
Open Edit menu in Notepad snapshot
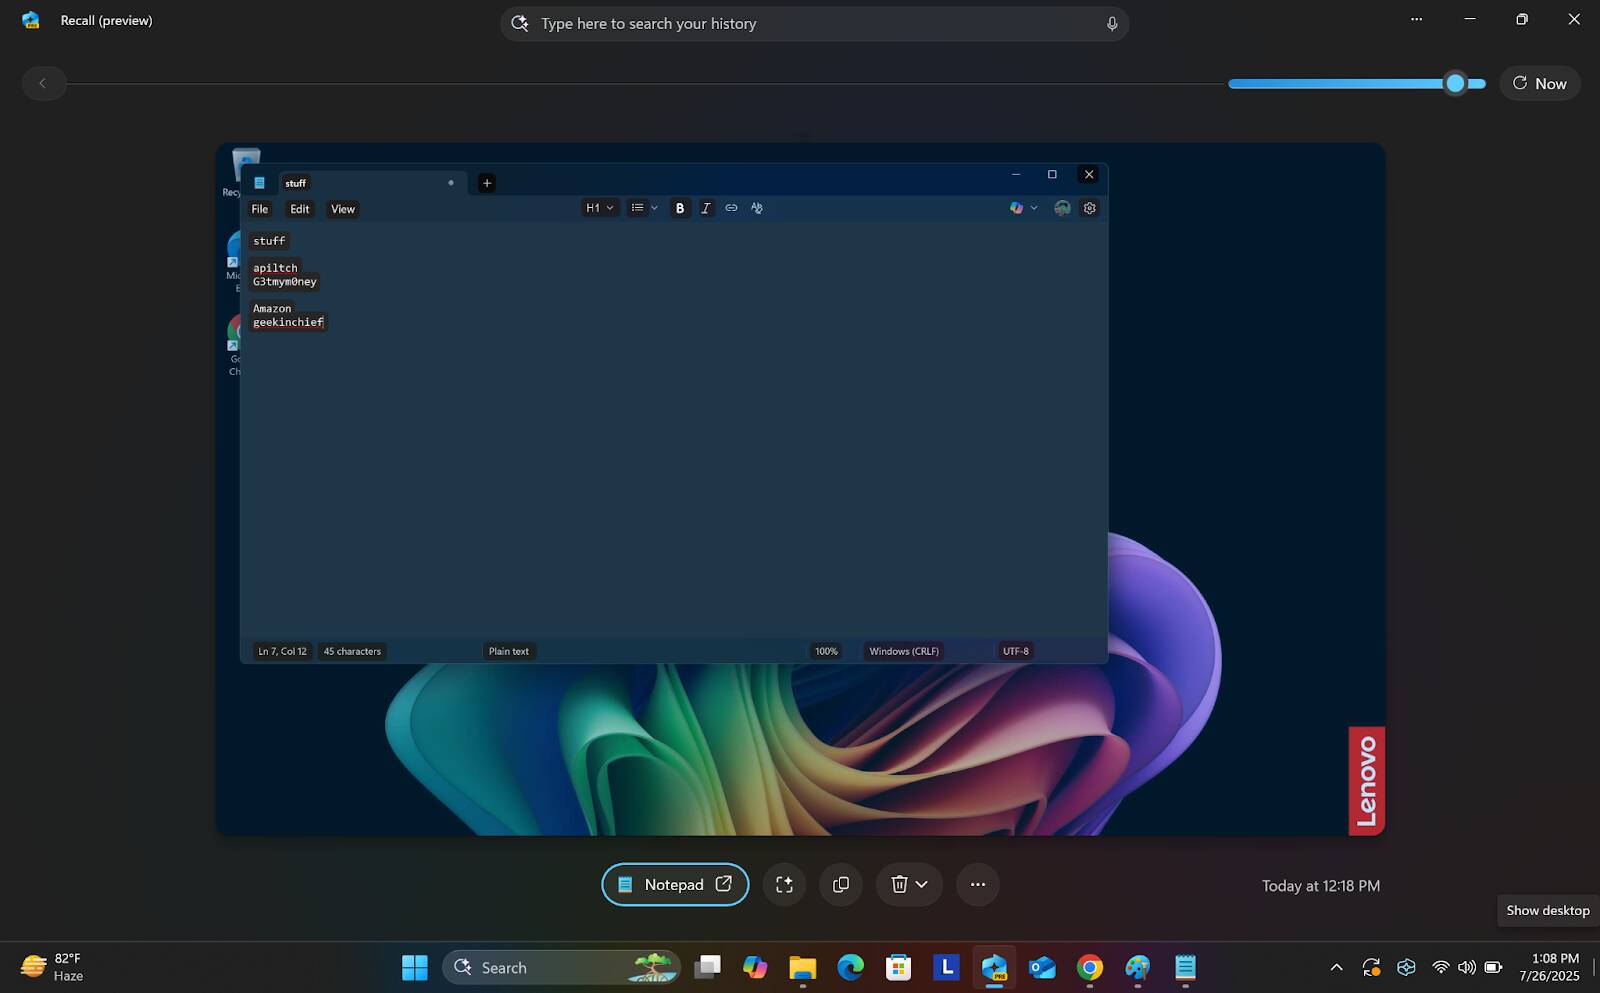299,209
